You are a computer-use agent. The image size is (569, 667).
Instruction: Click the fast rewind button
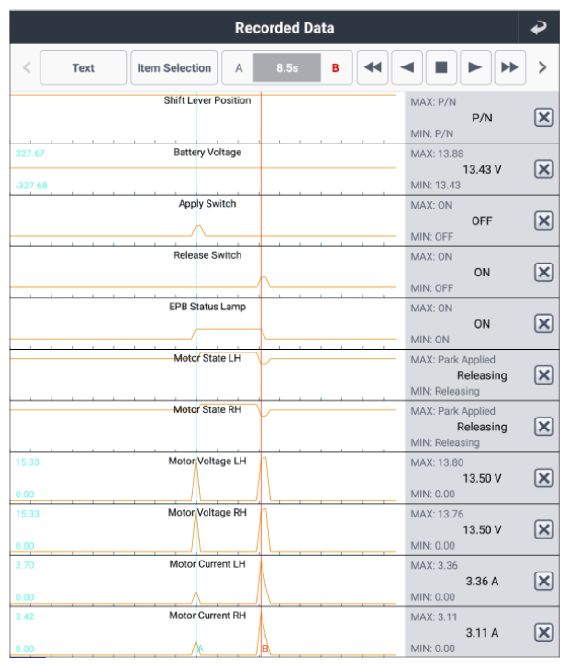(373, 68)
